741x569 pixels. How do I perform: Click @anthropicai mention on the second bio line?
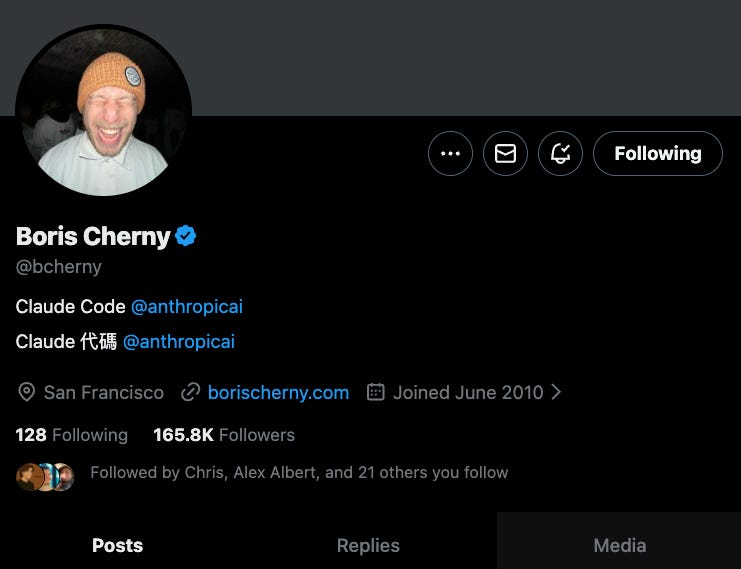179,342
